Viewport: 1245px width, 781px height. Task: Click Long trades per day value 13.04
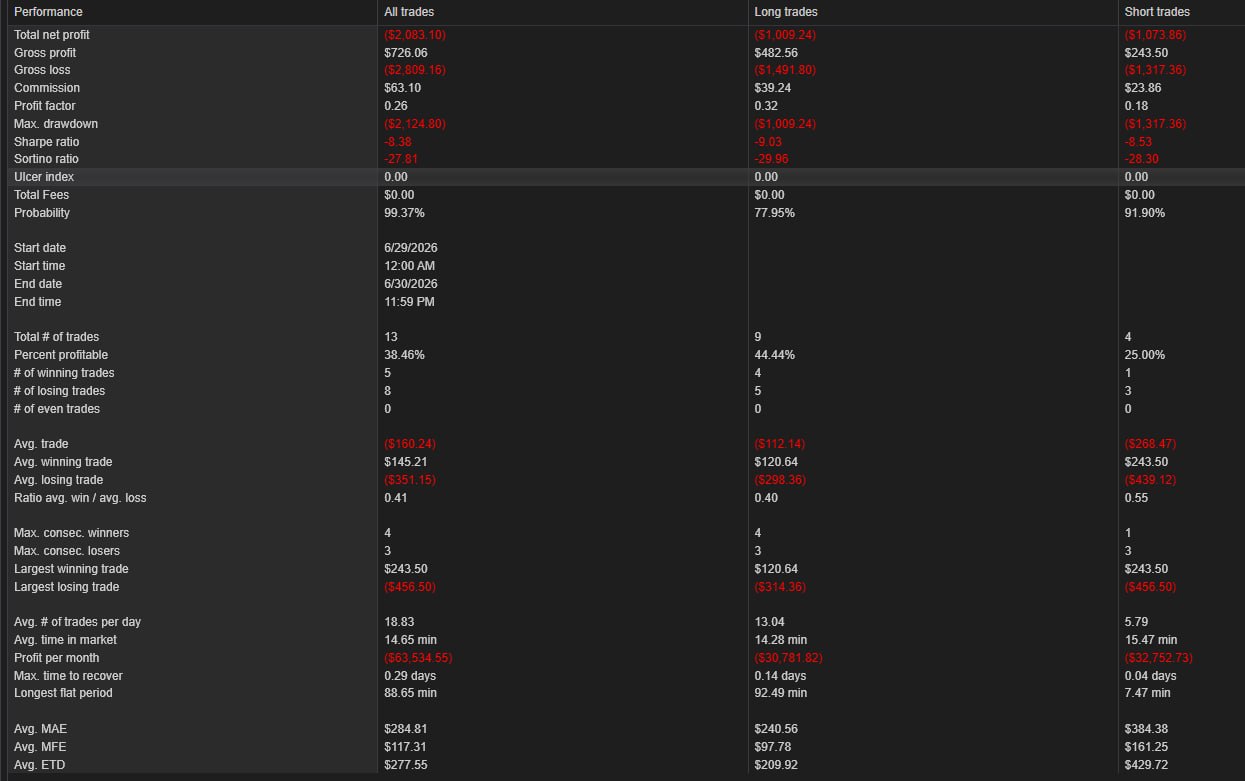click(x=770, y=622)
